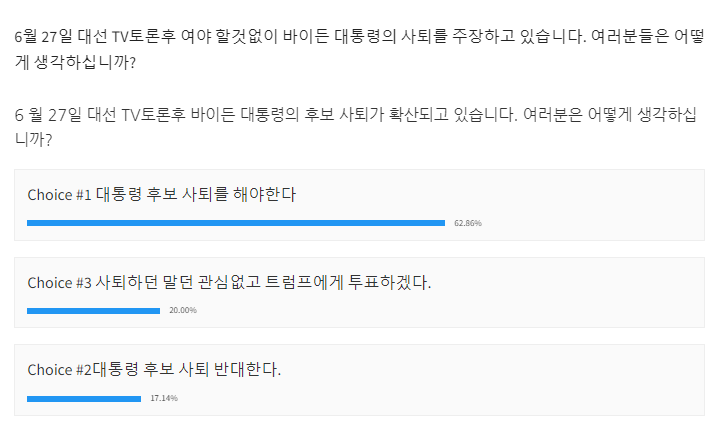
Task: Click the Choice #3 blue progress bar
Action: (x=93, y=311)
